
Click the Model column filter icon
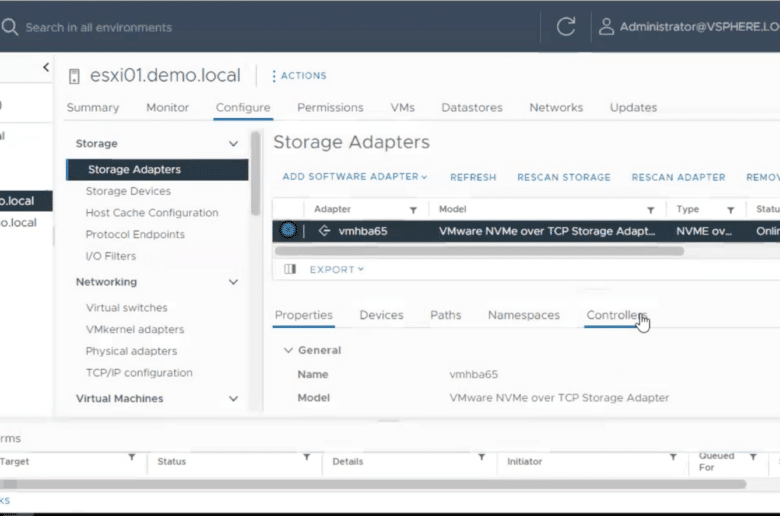(650, 210)
